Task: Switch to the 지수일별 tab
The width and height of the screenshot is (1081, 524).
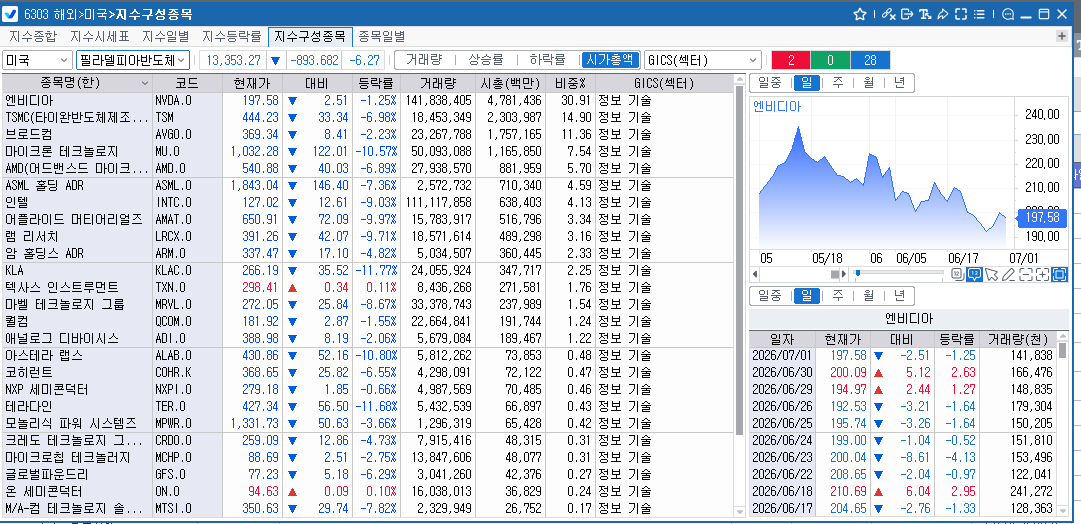Action: click(x=165, y=36)
